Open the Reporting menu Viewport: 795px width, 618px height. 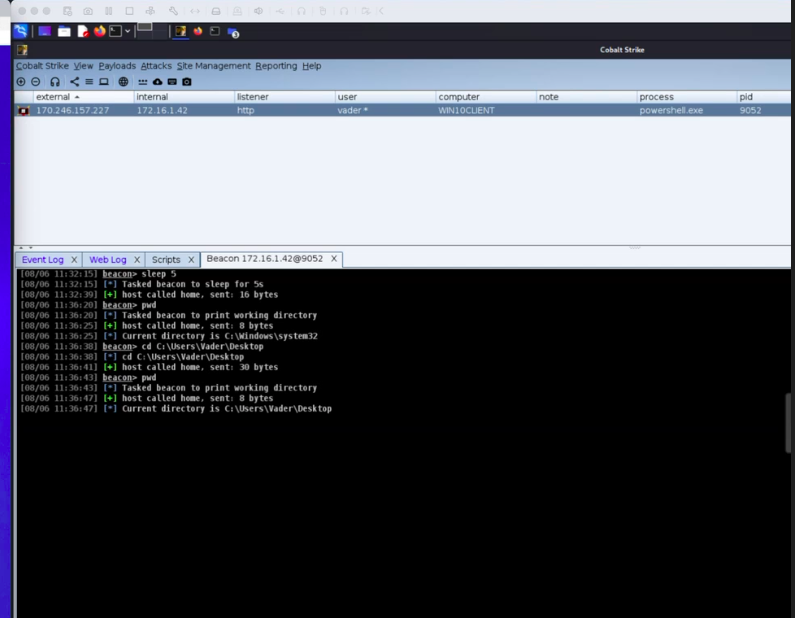pyautogui.click(x=276, y=66)
